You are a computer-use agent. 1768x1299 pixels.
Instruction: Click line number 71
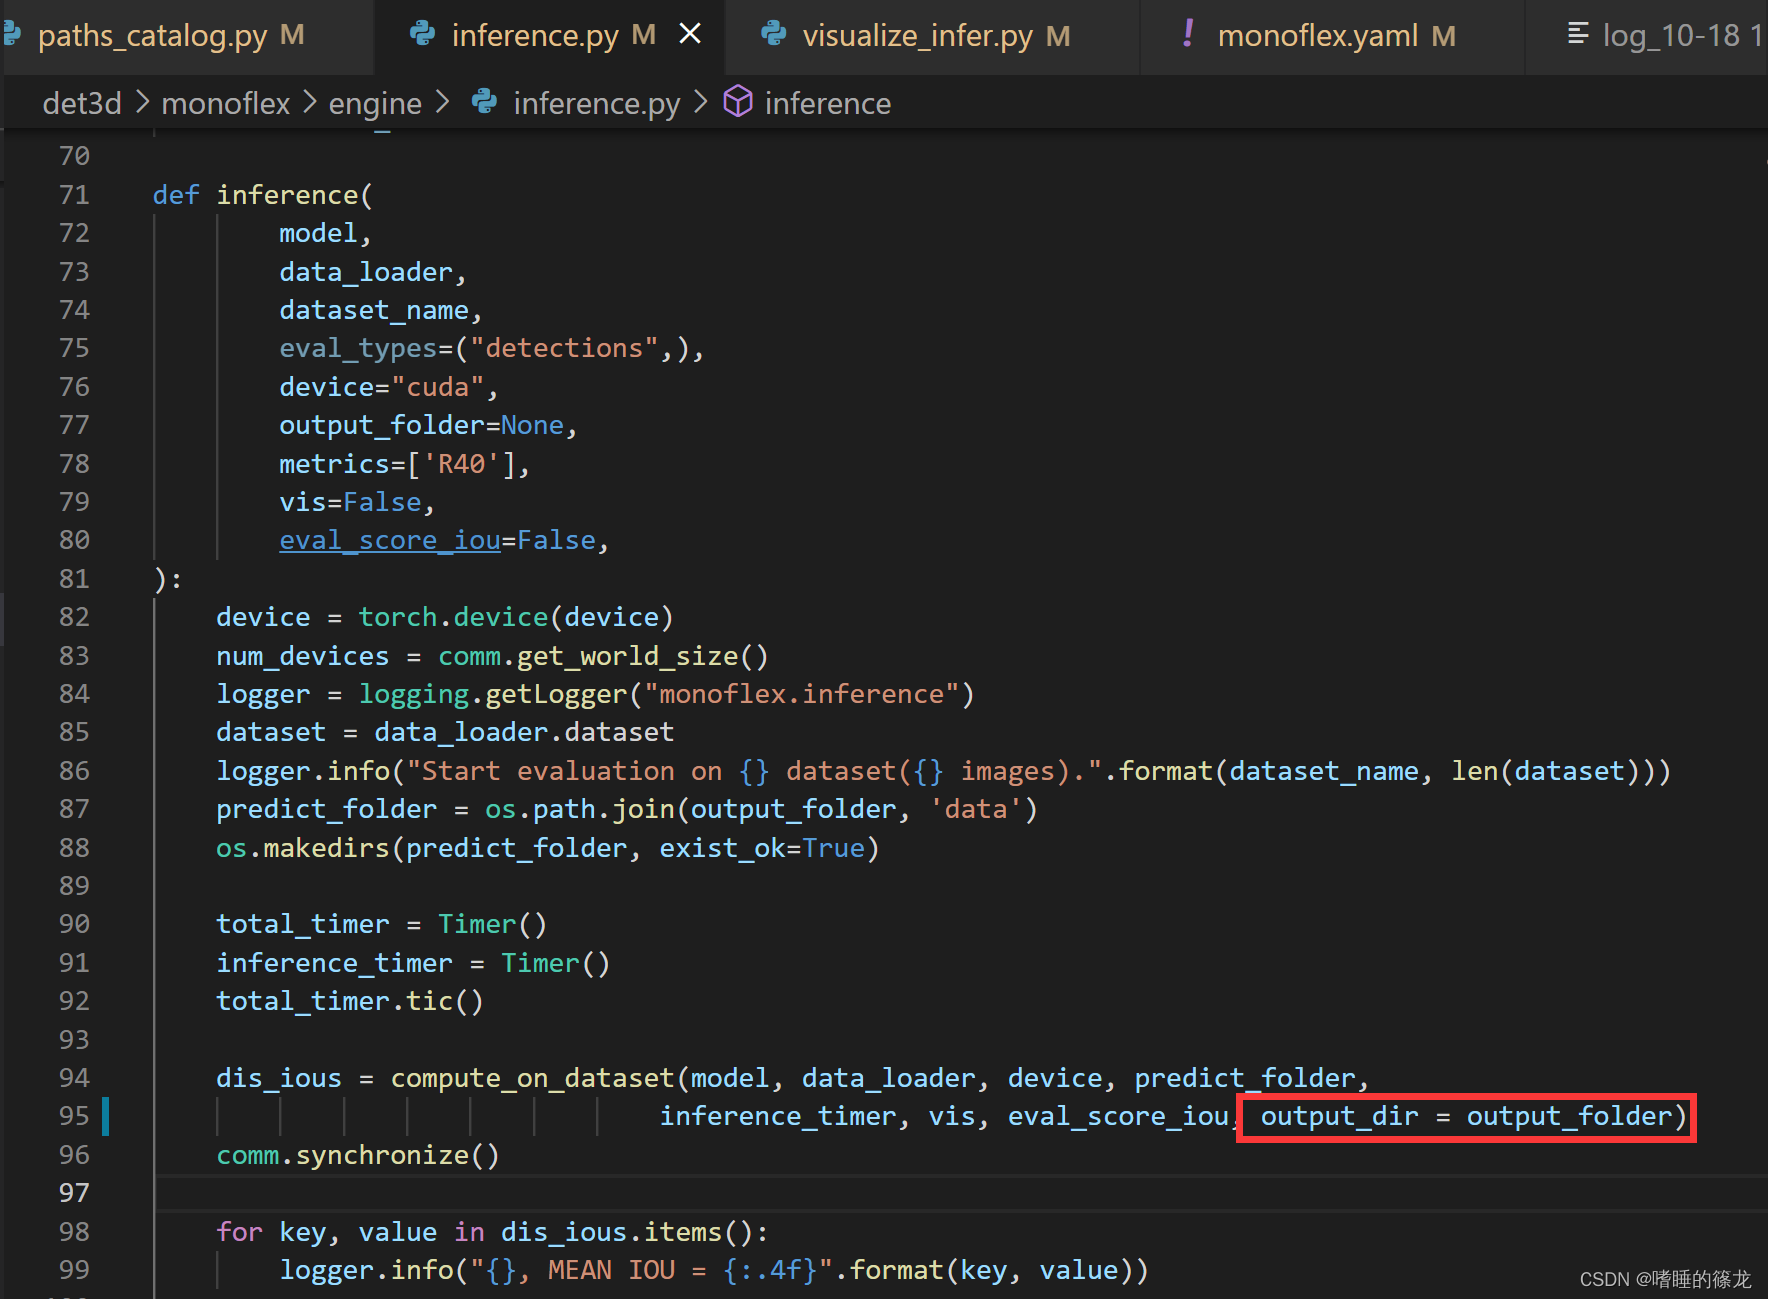coord(74,195)
